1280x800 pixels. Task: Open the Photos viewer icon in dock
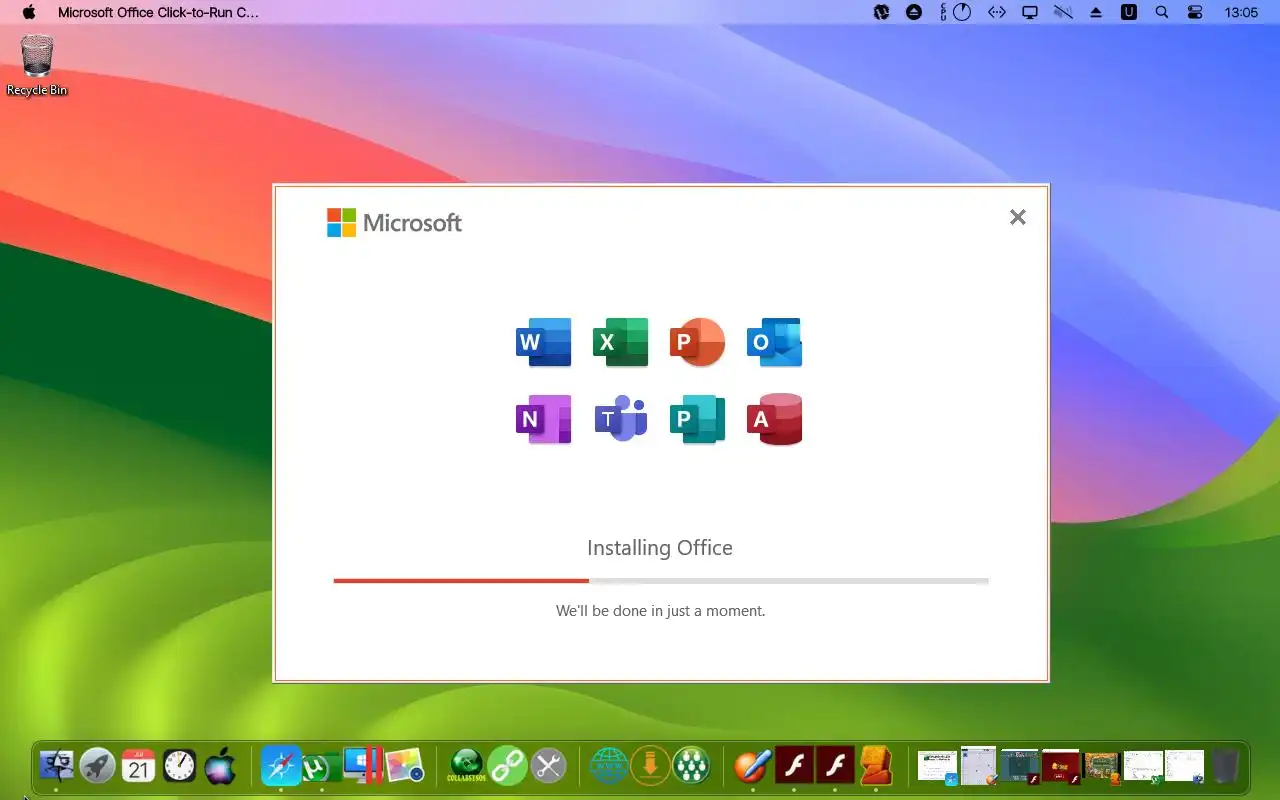[405, 766]
